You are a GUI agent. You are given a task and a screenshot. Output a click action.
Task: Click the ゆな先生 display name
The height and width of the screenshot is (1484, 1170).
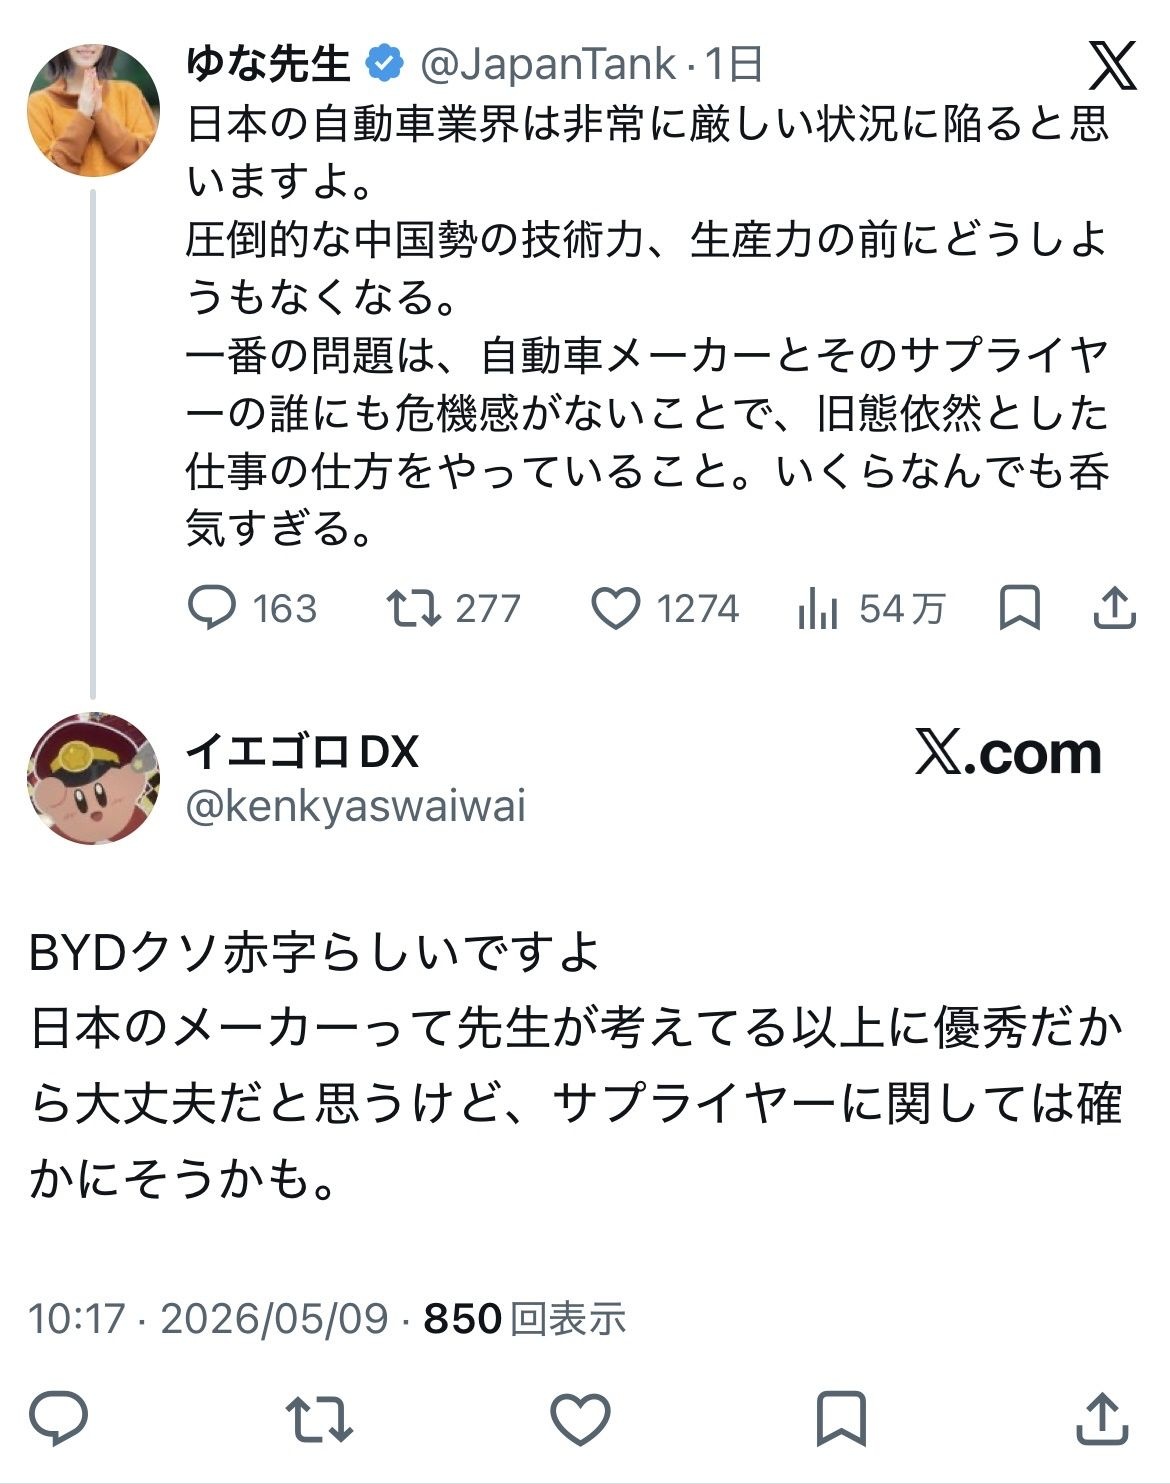tap(268, 64)
